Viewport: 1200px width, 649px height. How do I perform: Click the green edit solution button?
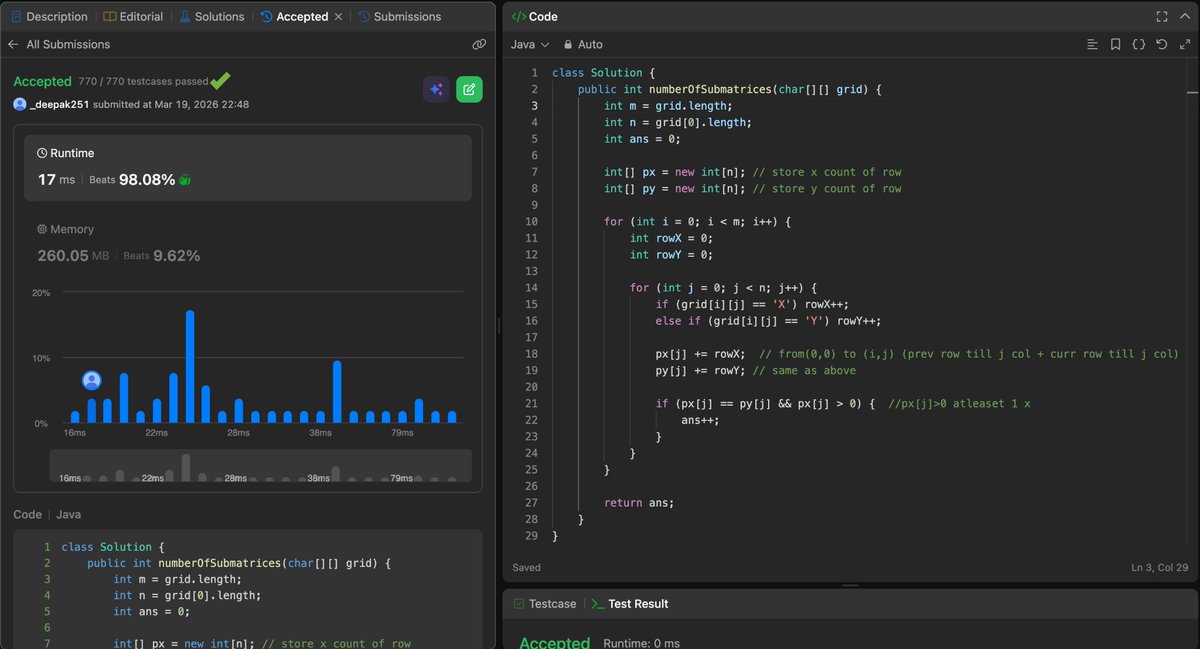pyautogui.click(x=469, y=89)
